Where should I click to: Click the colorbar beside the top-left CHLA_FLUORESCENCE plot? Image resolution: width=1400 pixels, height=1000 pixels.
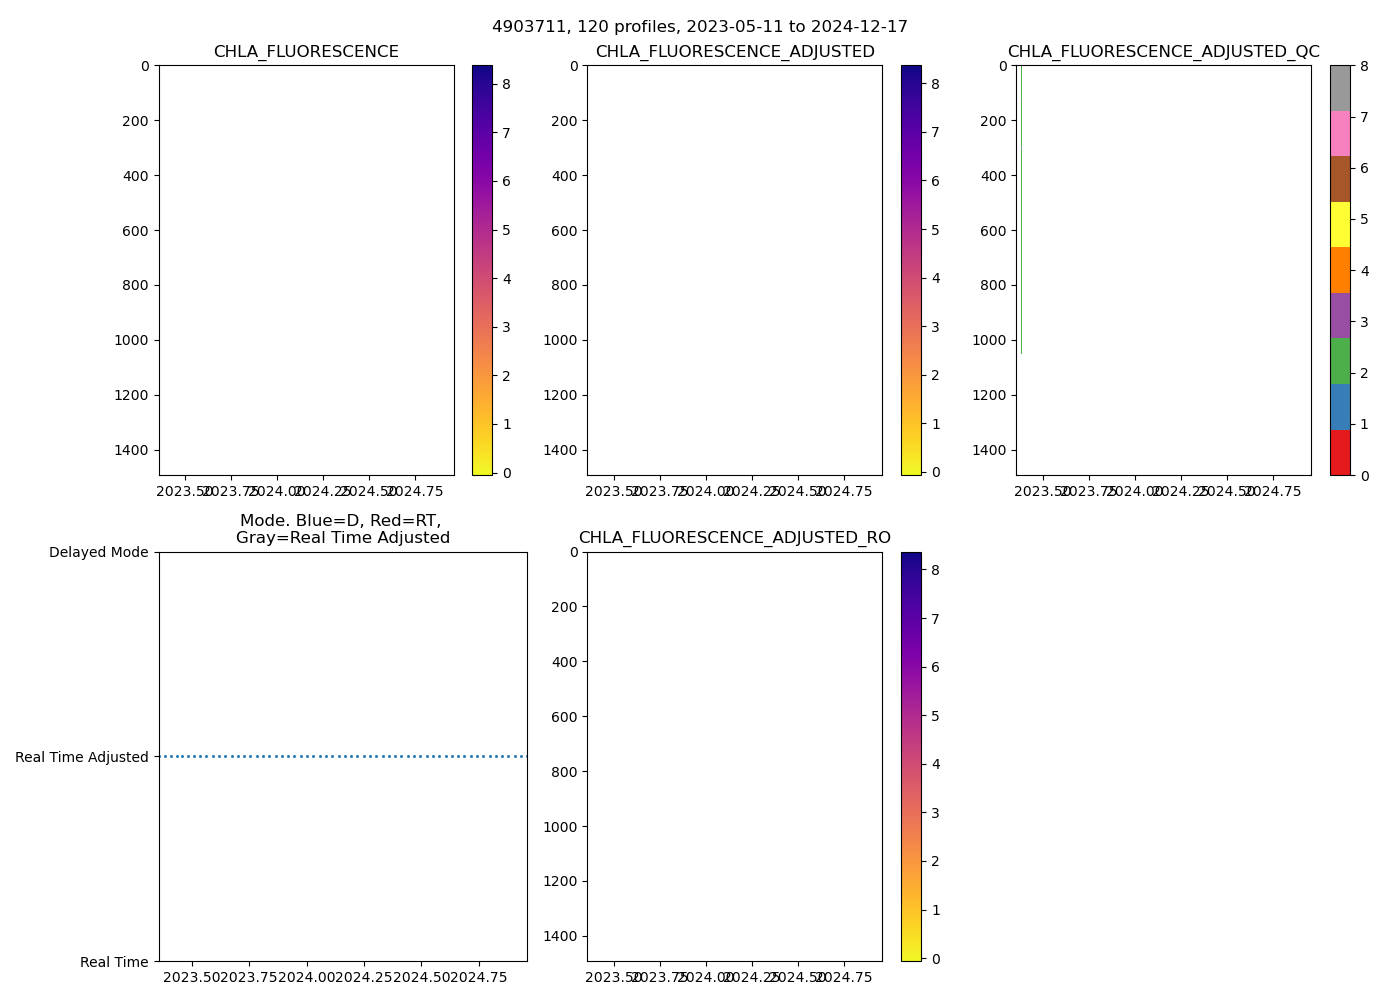(482, 270)
